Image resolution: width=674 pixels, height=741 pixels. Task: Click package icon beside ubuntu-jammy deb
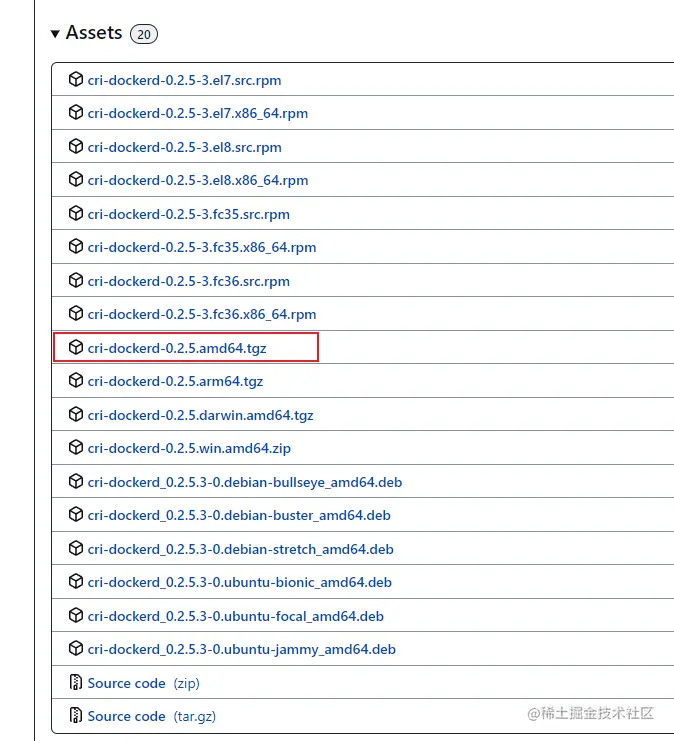tap(76, 648)
